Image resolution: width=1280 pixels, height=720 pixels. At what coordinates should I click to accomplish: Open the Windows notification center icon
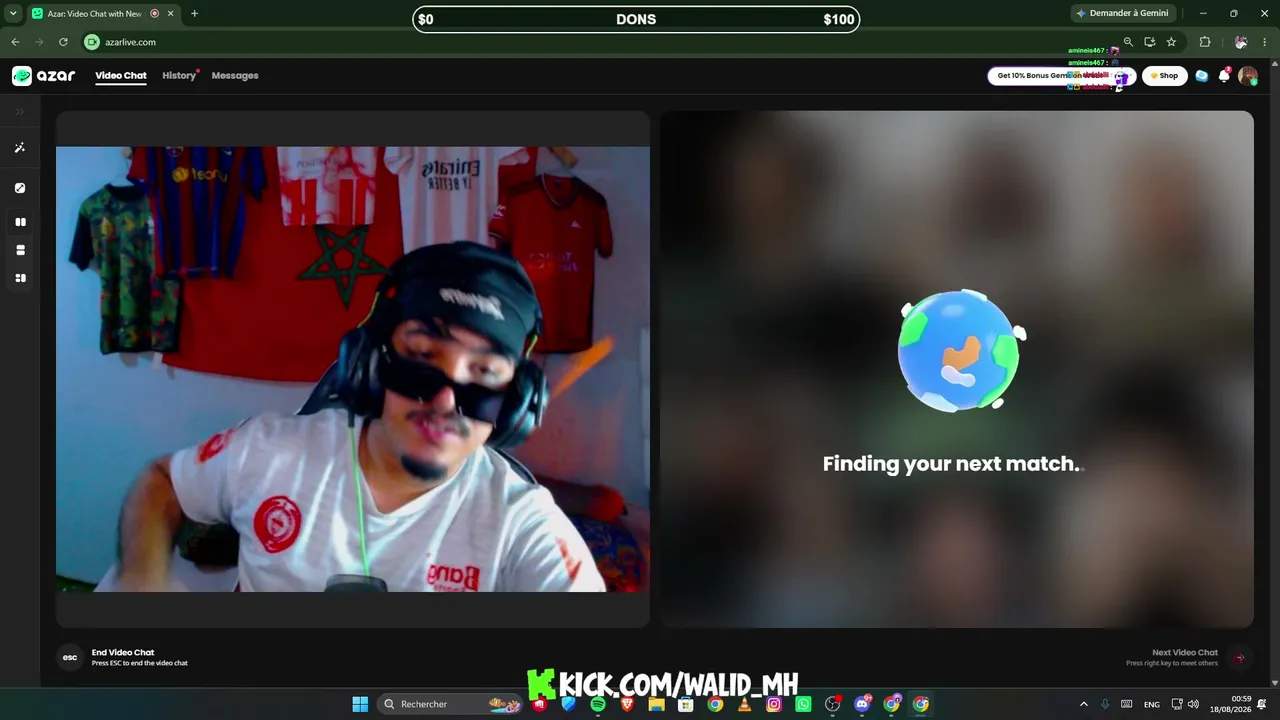tap(1262, 704)
